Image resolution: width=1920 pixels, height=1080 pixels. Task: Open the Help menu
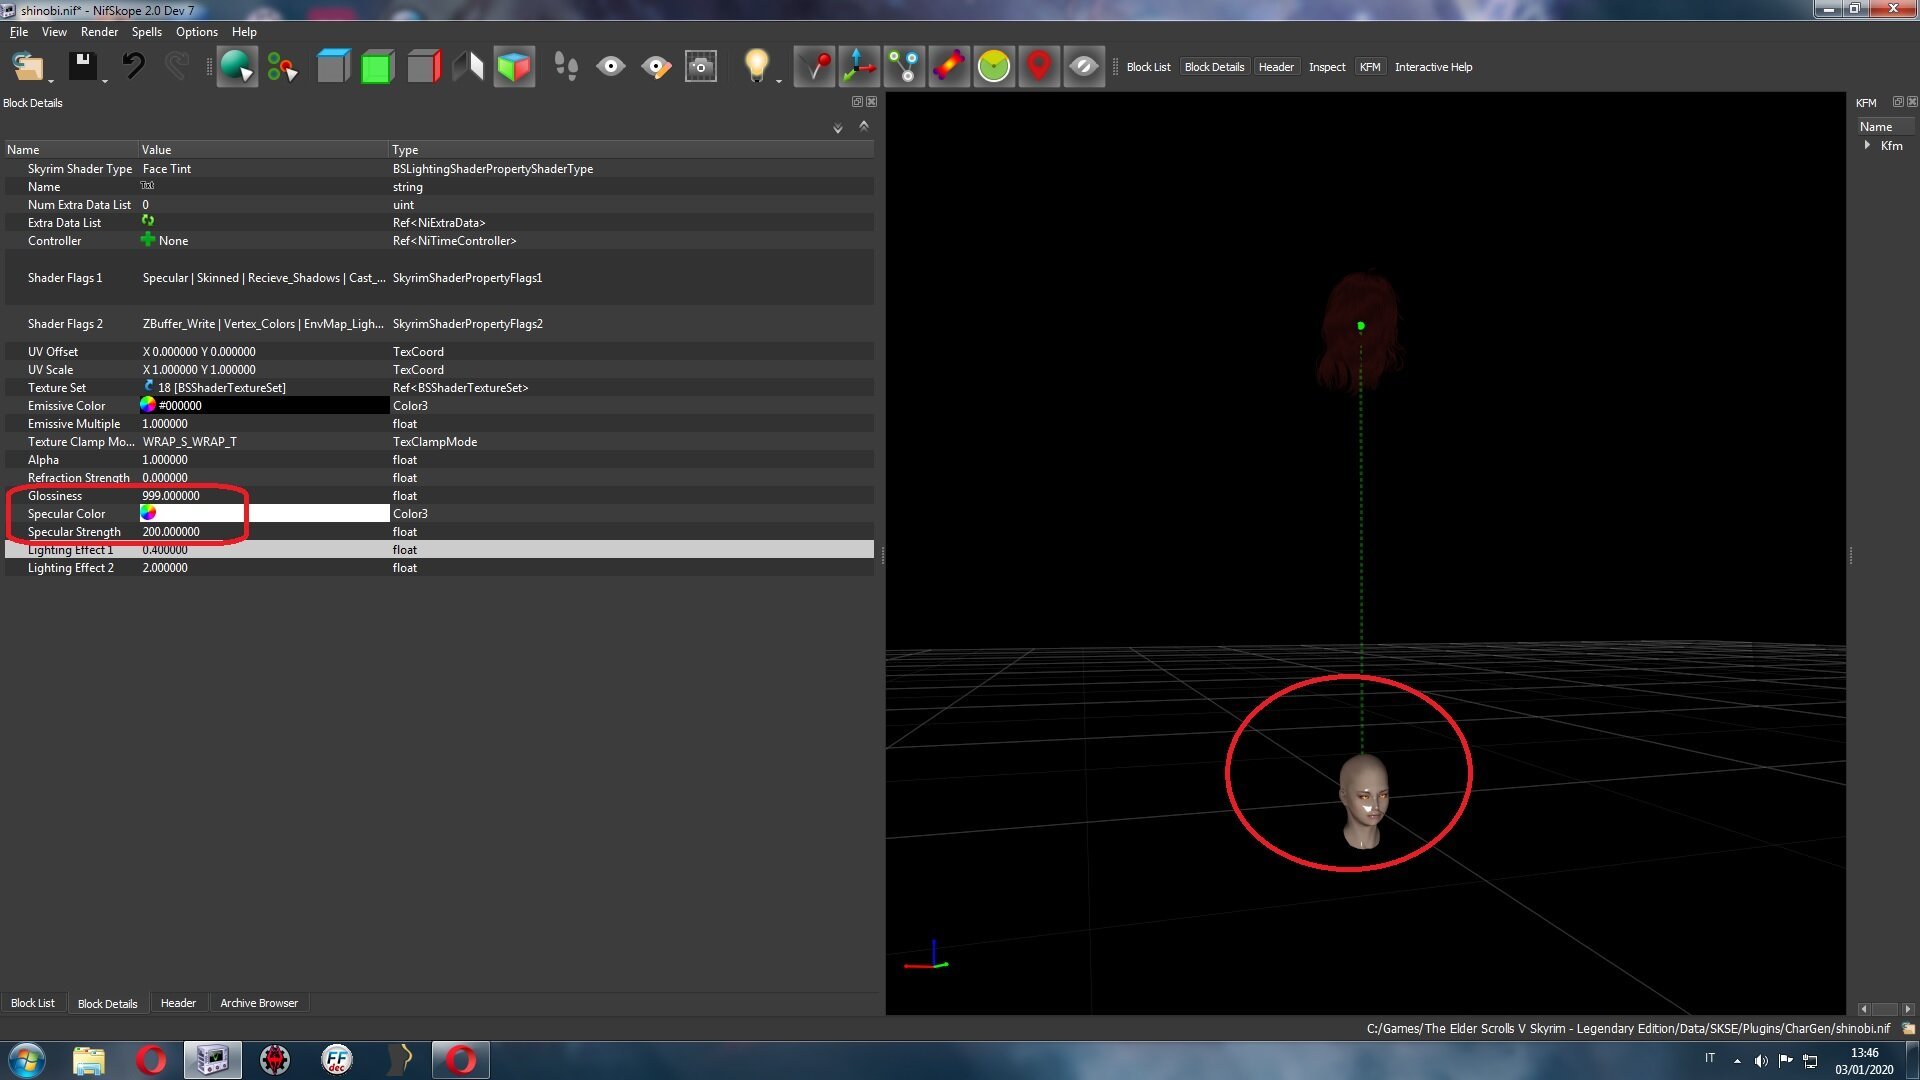[x=244, y=32]
